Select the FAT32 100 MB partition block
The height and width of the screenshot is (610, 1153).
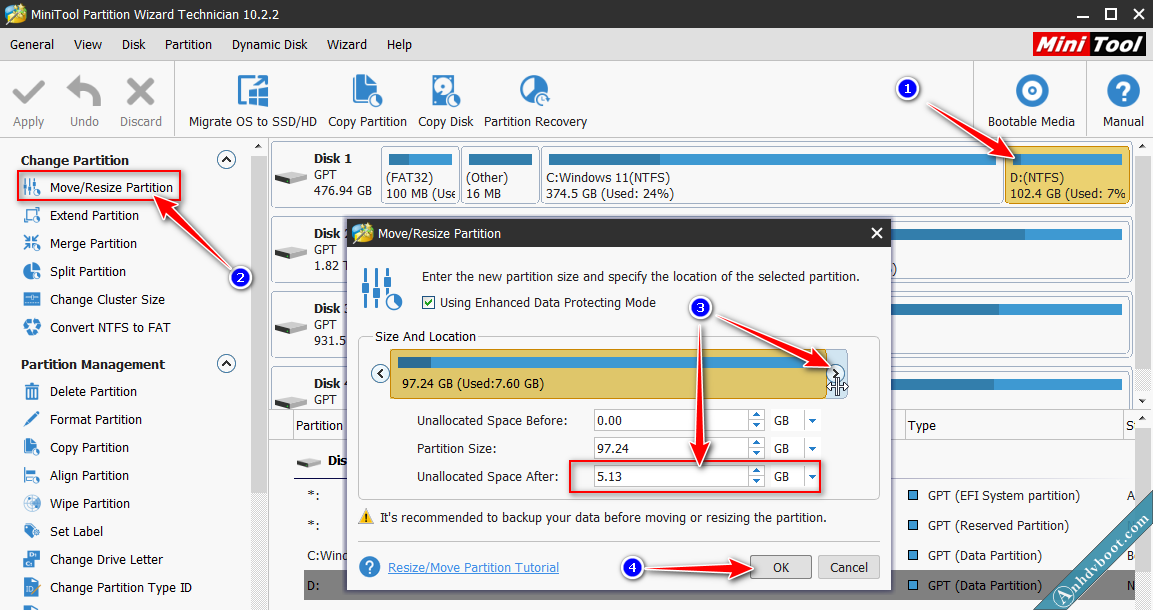pyautogui.click(x=421, y=175)
